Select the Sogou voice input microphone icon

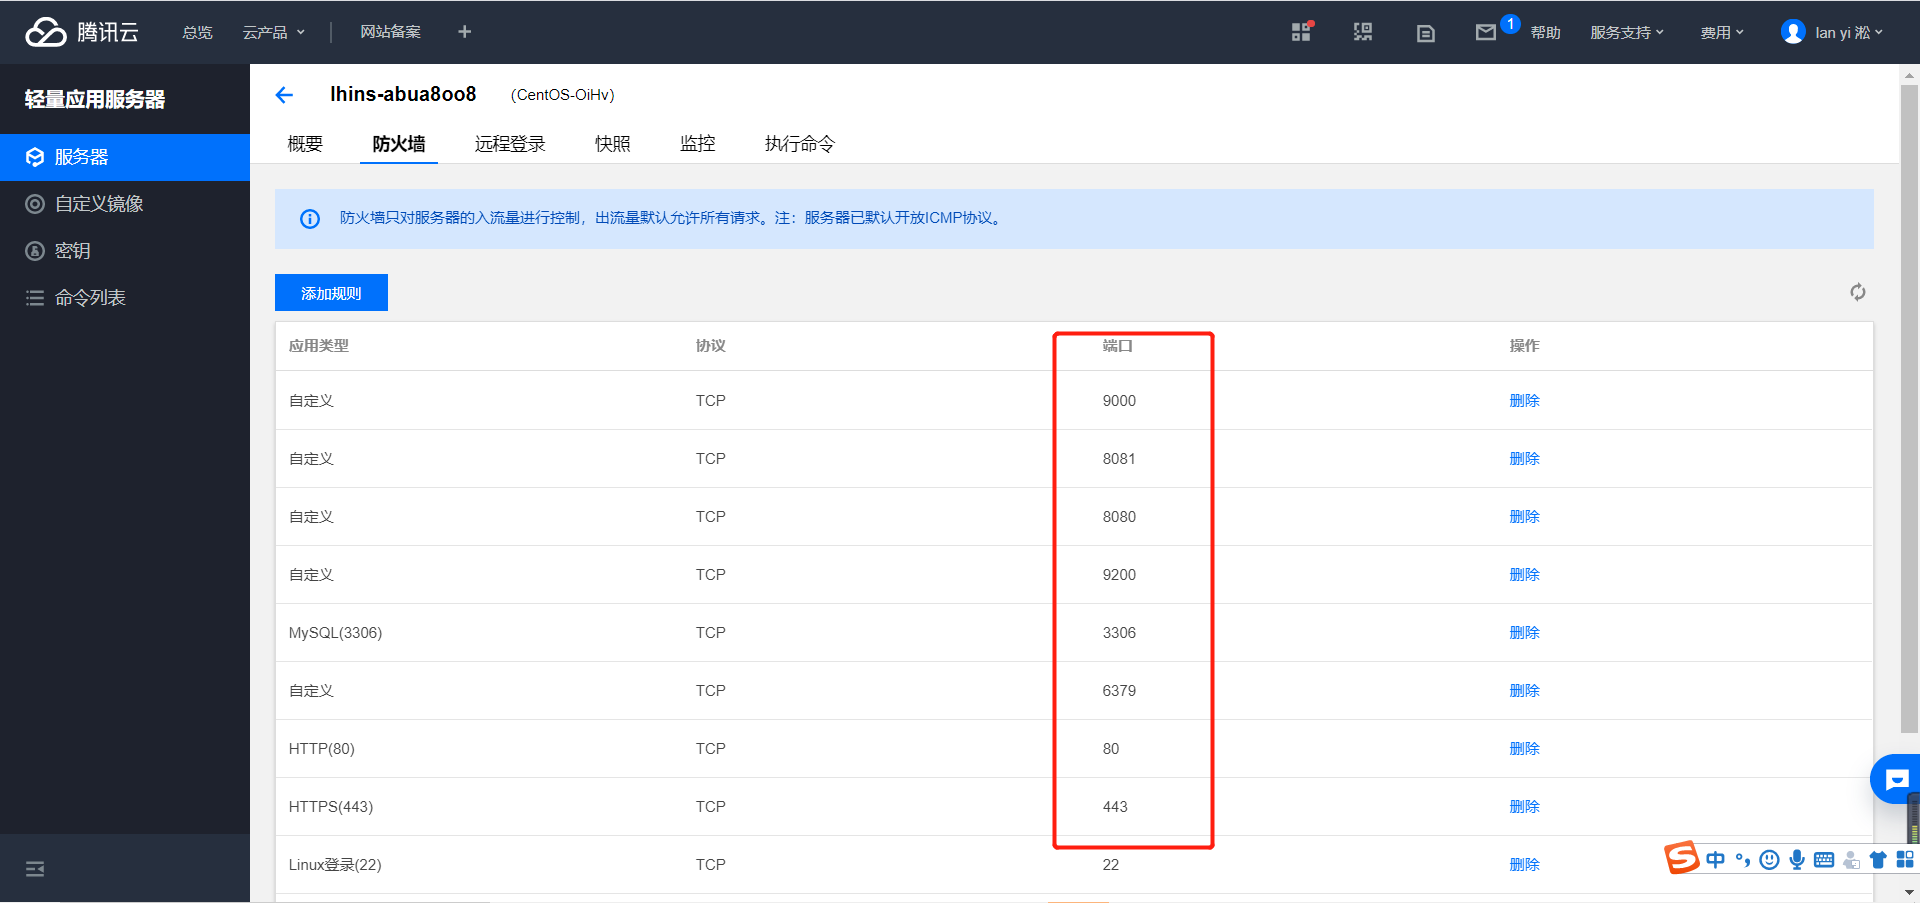[1796, 859]
